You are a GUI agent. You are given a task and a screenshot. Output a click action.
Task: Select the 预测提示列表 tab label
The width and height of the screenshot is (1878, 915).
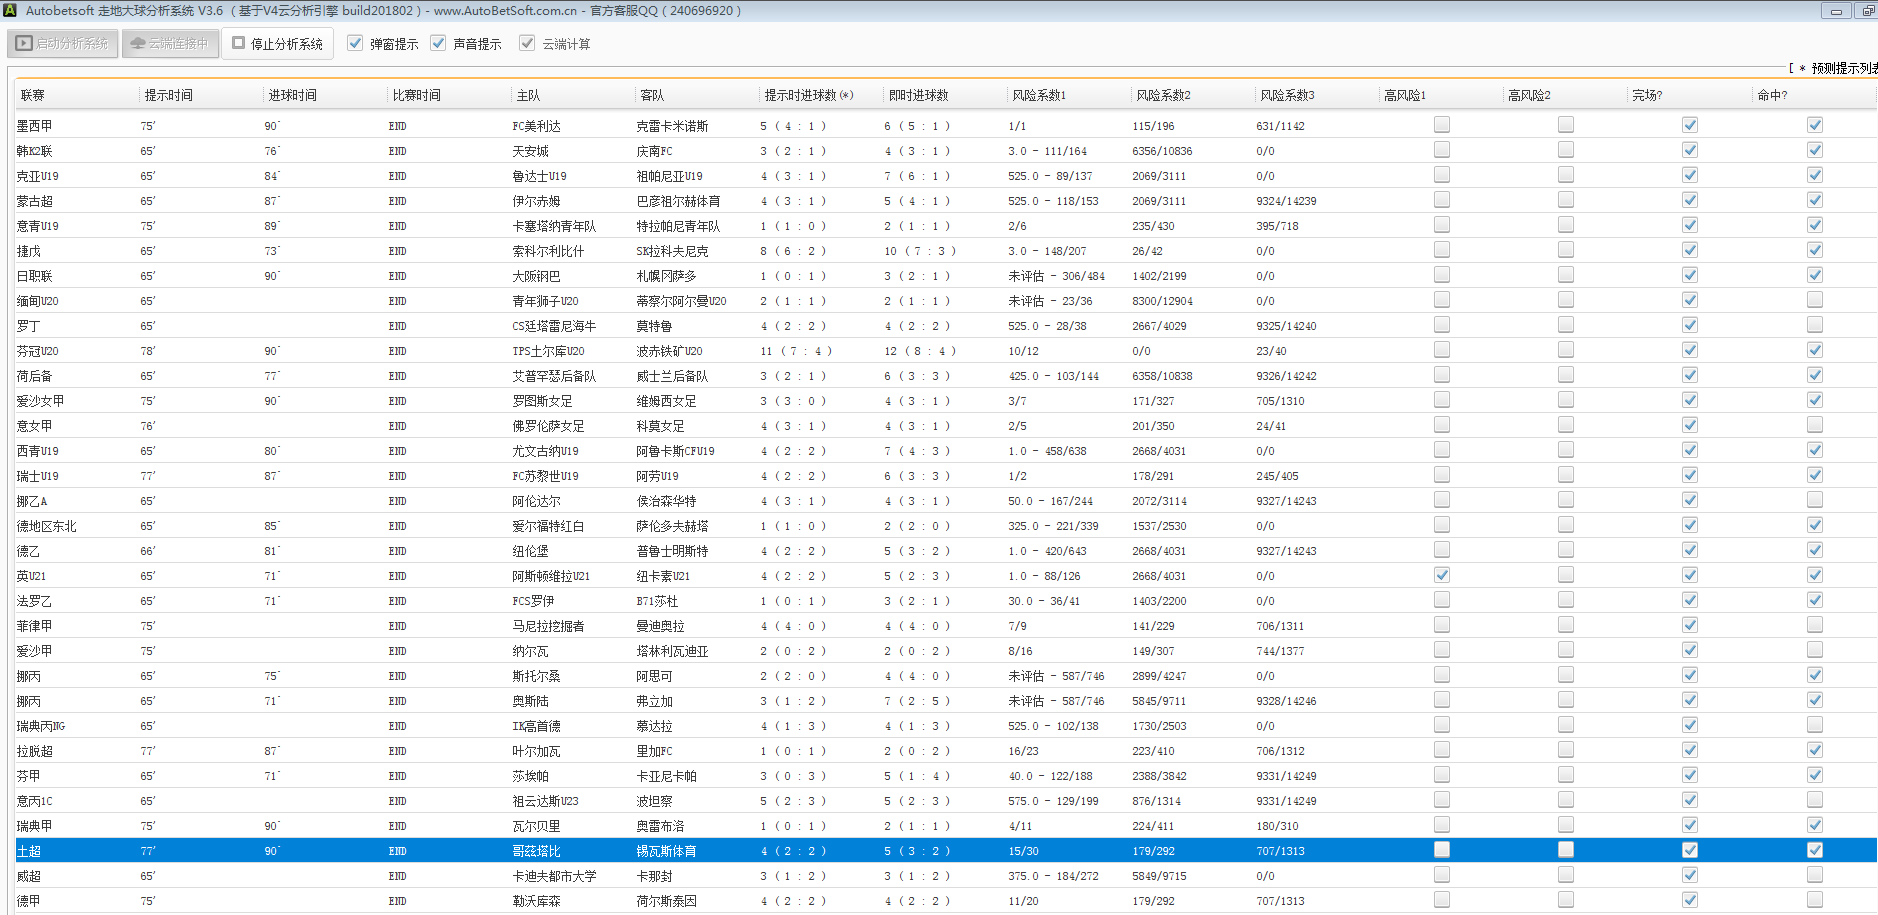1842,68
